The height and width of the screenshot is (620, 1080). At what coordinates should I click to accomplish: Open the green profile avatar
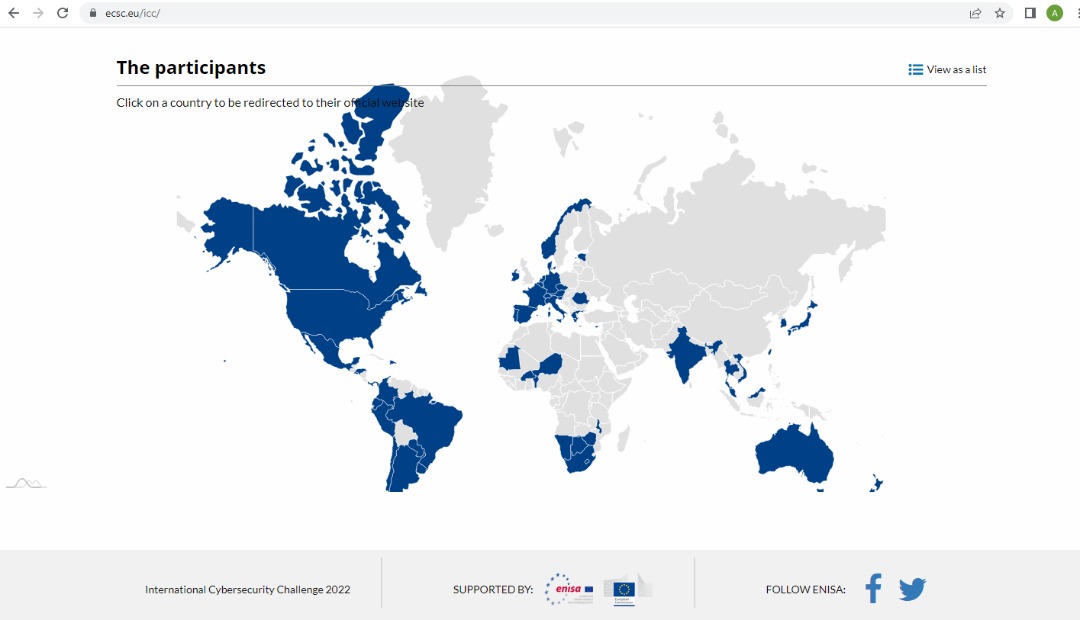(x=1055, y=13)
